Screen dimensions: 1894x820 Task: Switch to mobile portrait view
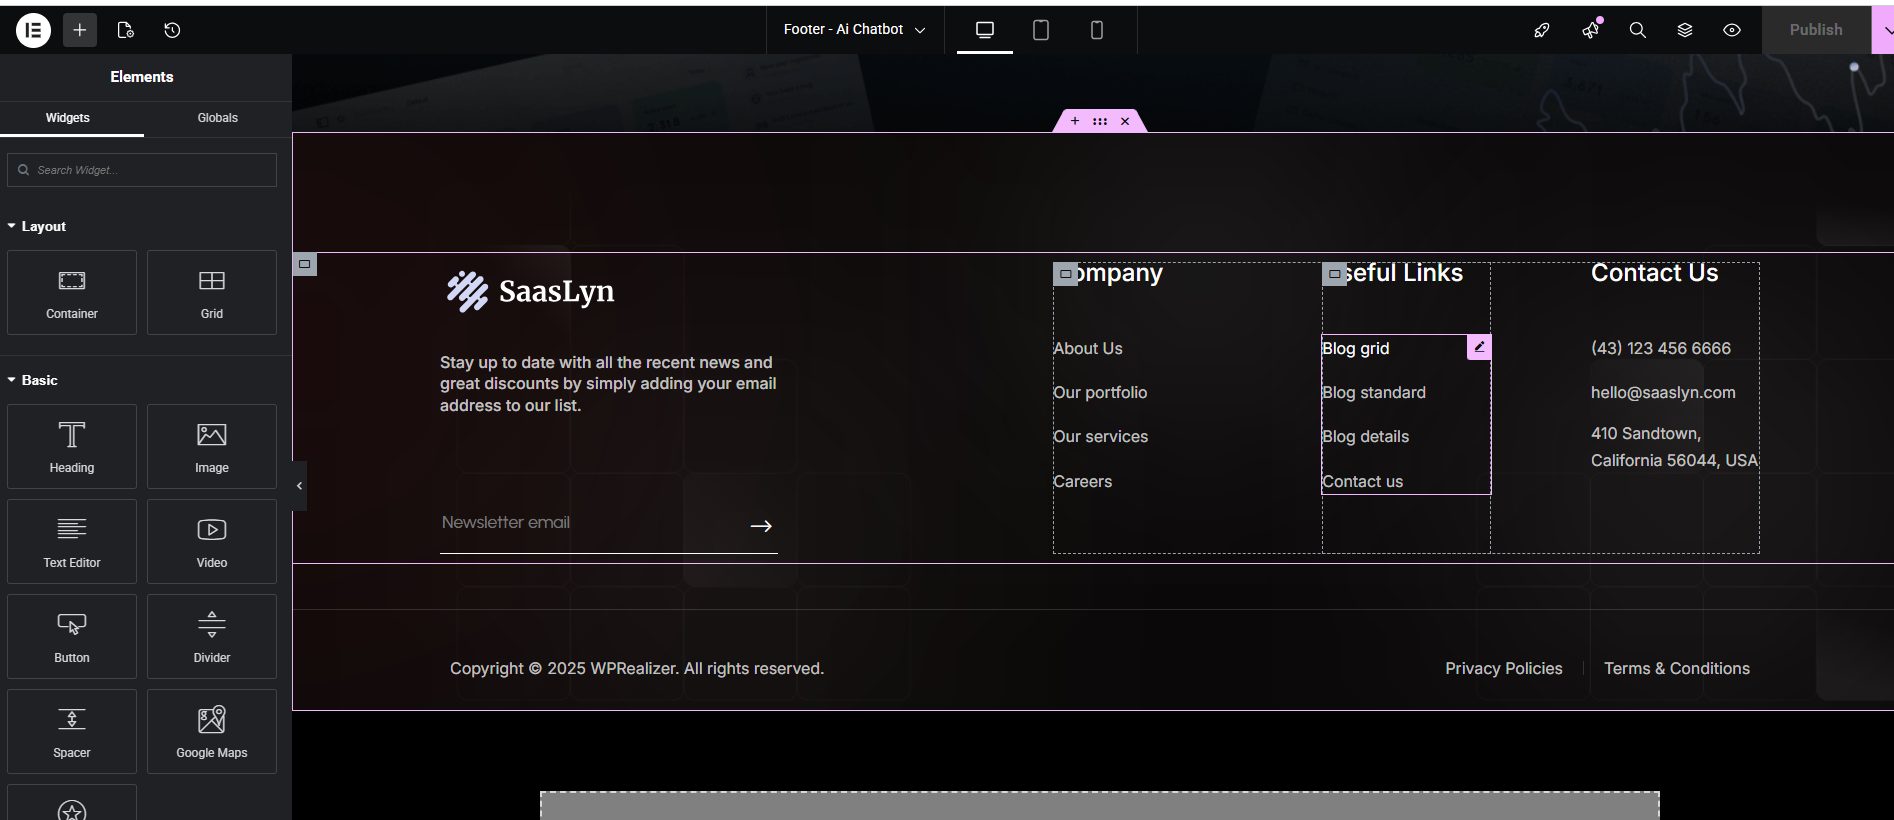point(1096,30)
